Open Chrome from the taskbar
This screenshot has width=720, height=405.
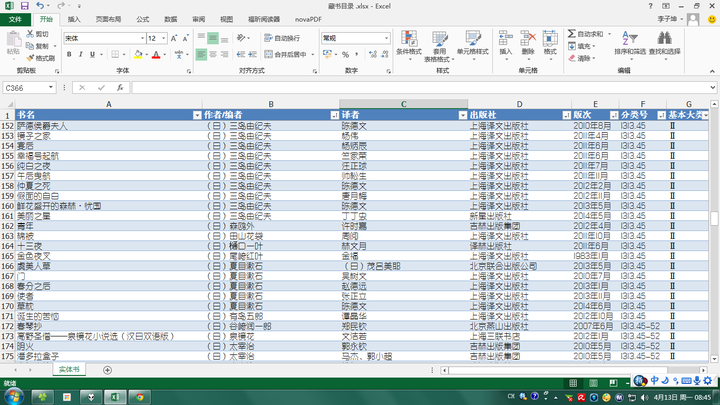tap(140, 397)
